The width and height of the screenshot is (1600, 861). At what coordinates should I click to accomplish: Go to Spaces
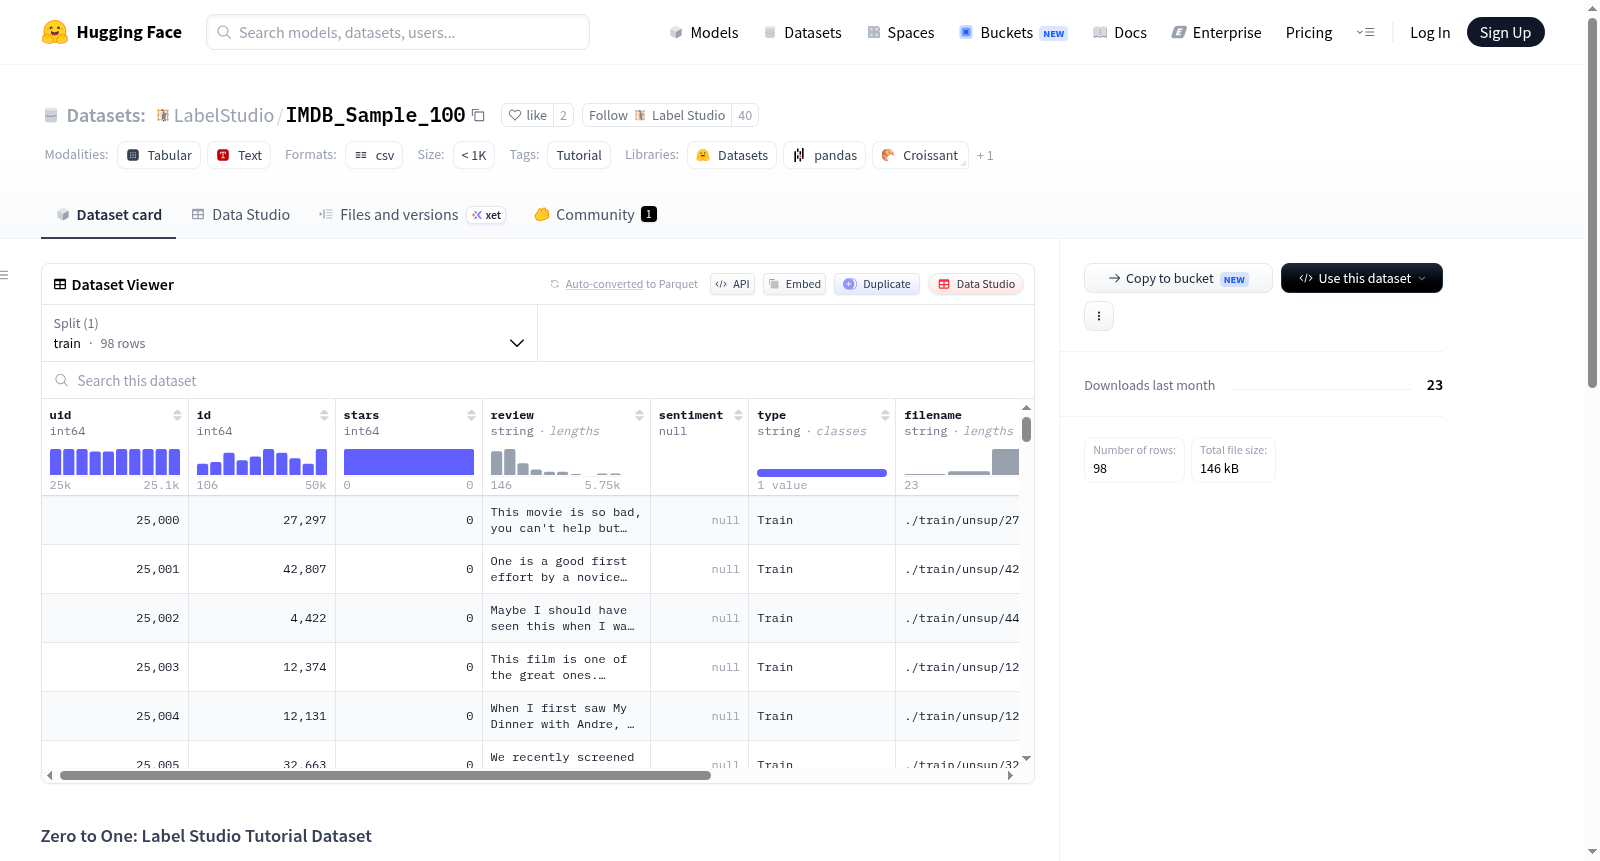(901, 32)
